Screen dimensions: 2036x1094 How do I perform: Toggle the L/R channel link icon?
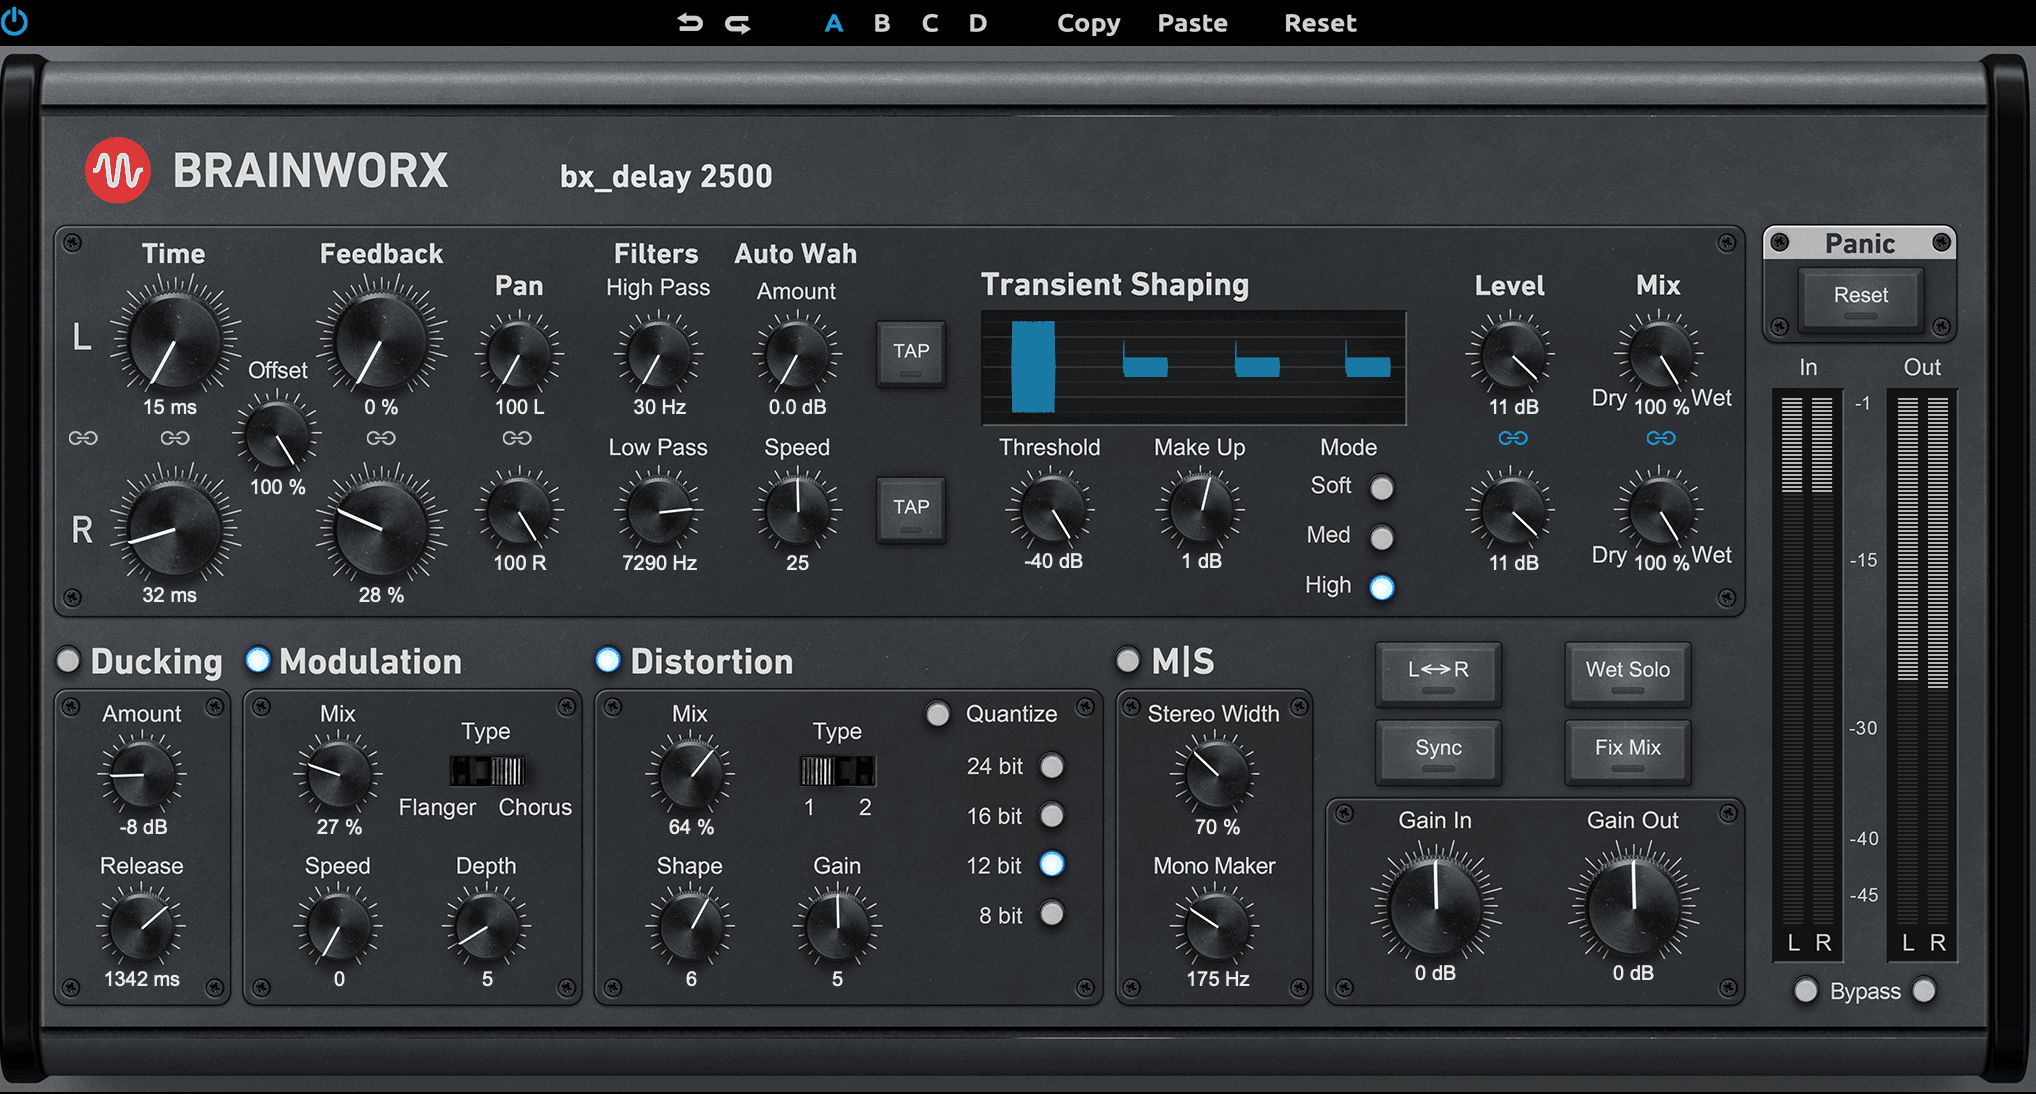click(83, 438)
